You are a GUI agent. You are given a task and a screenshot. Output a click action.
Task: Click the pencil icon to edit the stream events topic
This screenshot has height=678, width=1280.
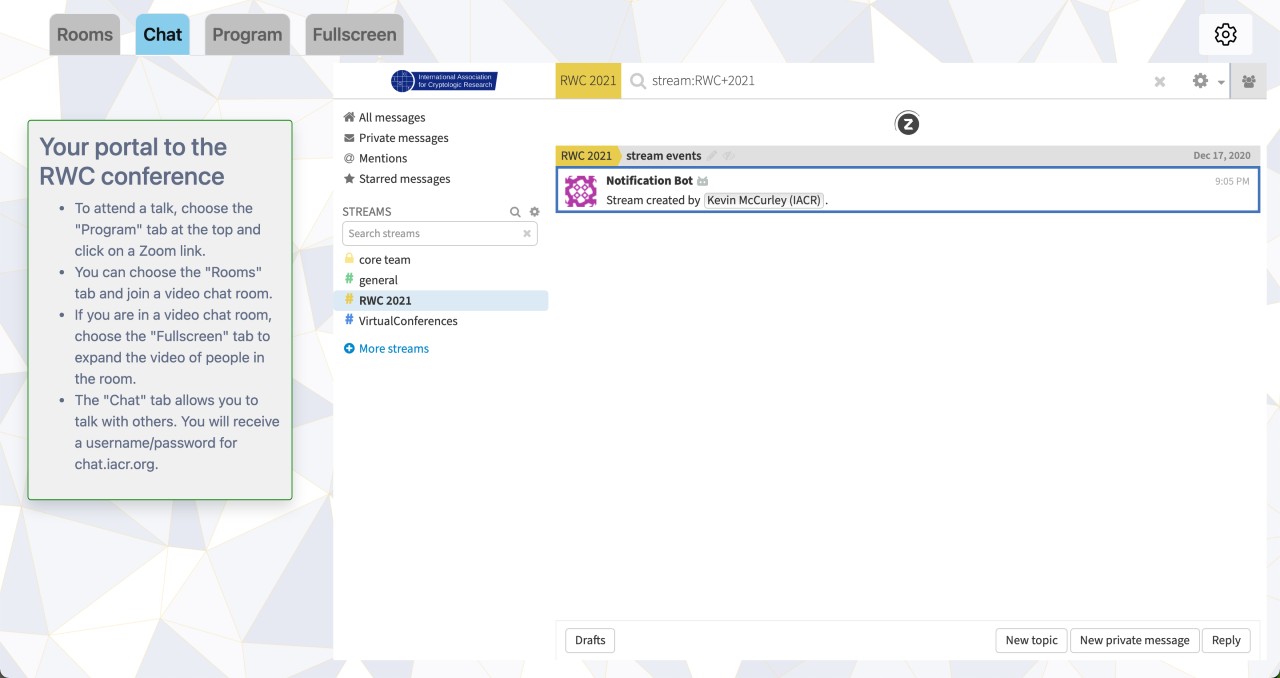pyautogui.click(x=712, y=156)
